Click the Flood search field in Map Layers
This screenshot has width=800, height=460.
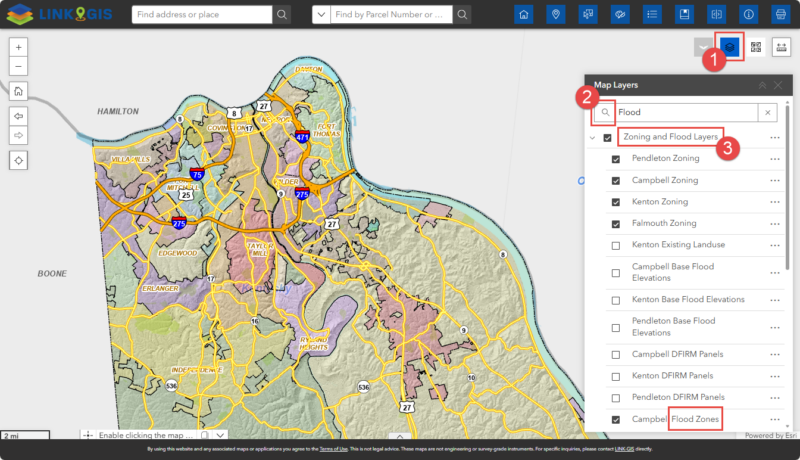687,112
